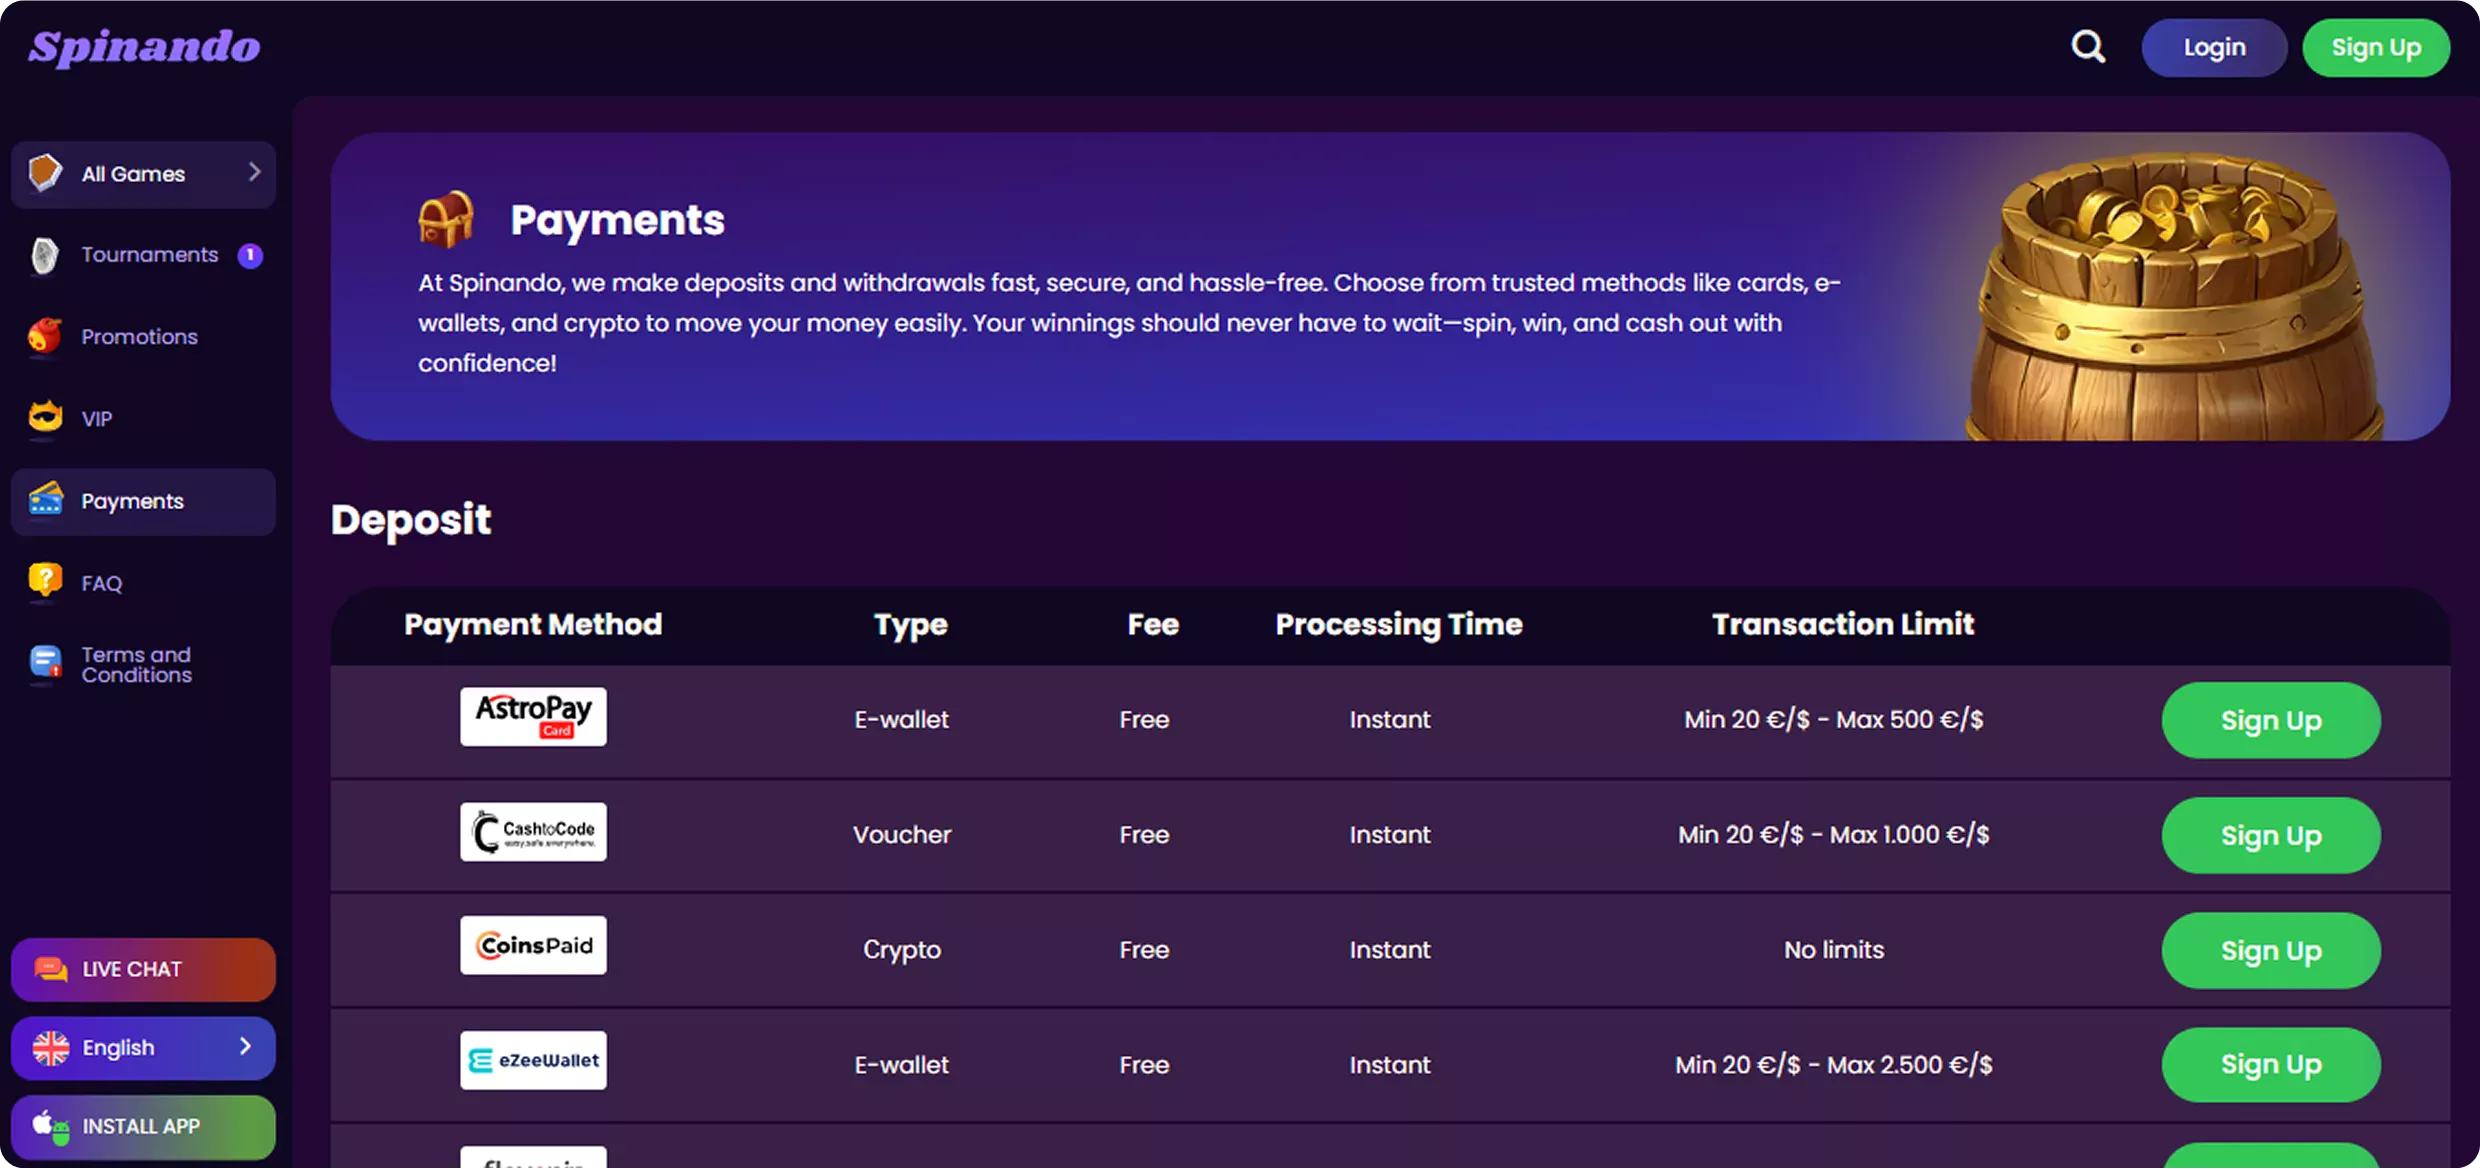
Task: Open the English language selector
Action: [x=143, y=1047]
